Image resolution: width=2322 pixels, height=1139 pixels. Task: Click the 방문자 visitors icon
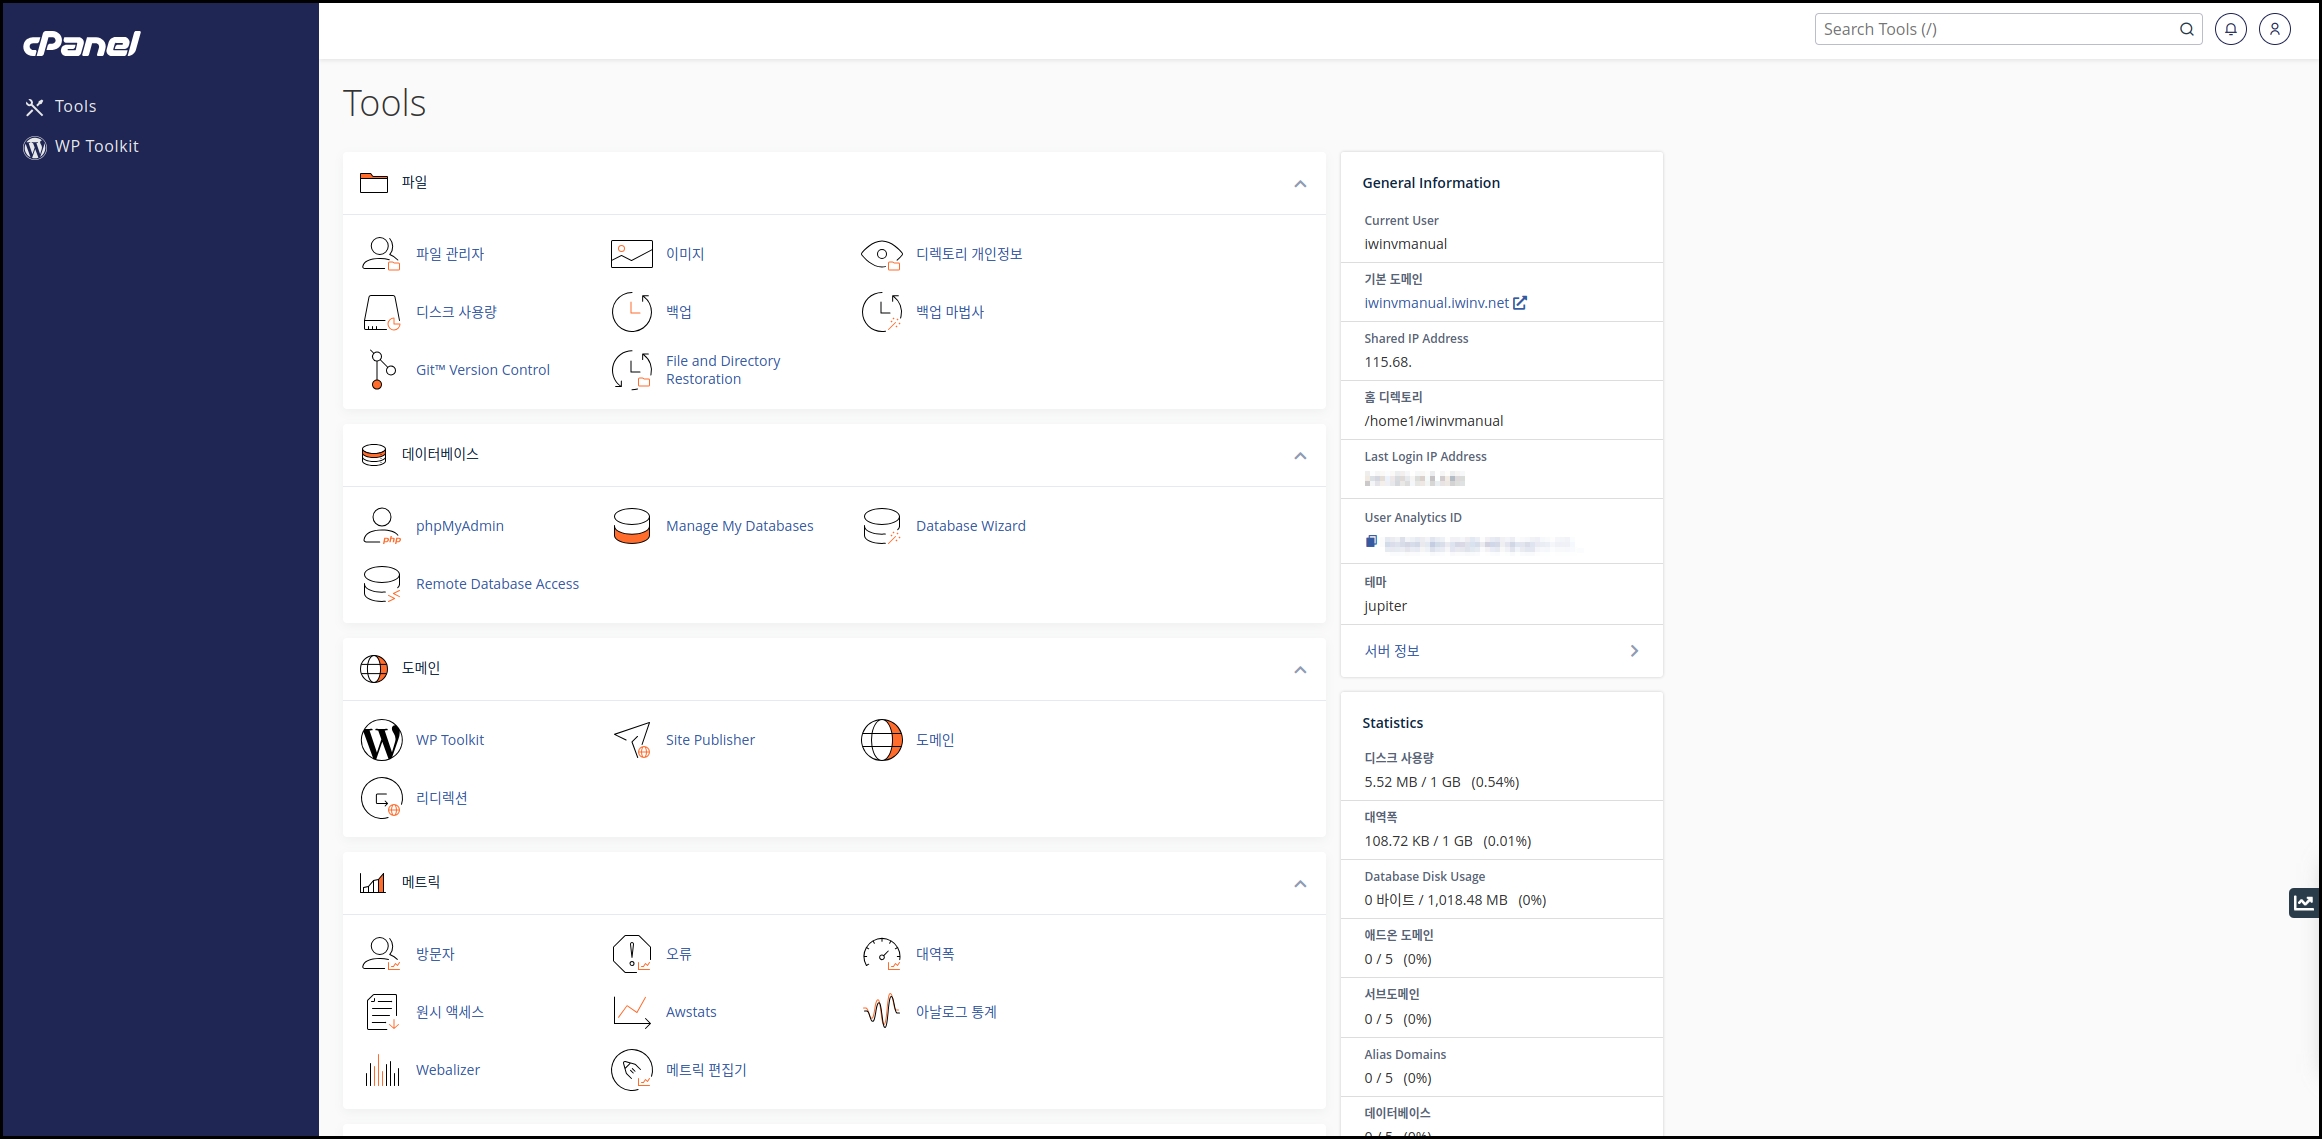381,954
